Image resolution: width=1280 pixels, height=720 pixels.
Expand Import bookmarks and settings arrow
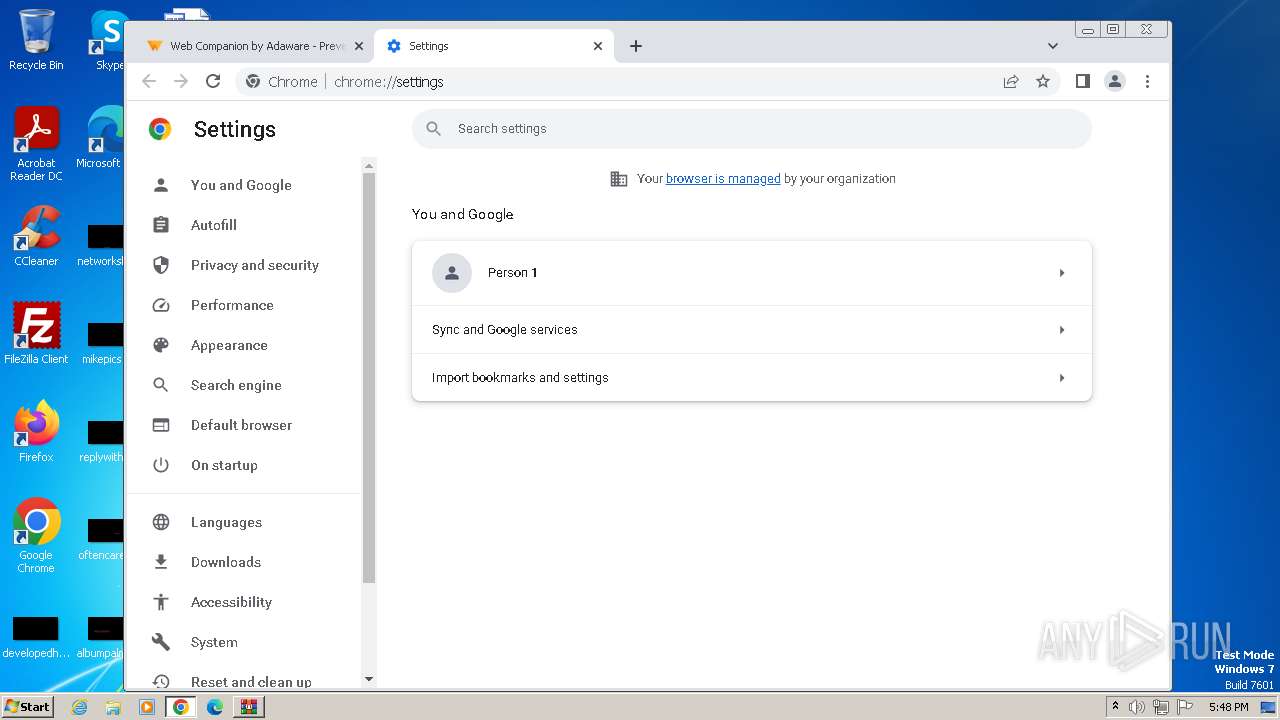click(x=1062, y=378)
